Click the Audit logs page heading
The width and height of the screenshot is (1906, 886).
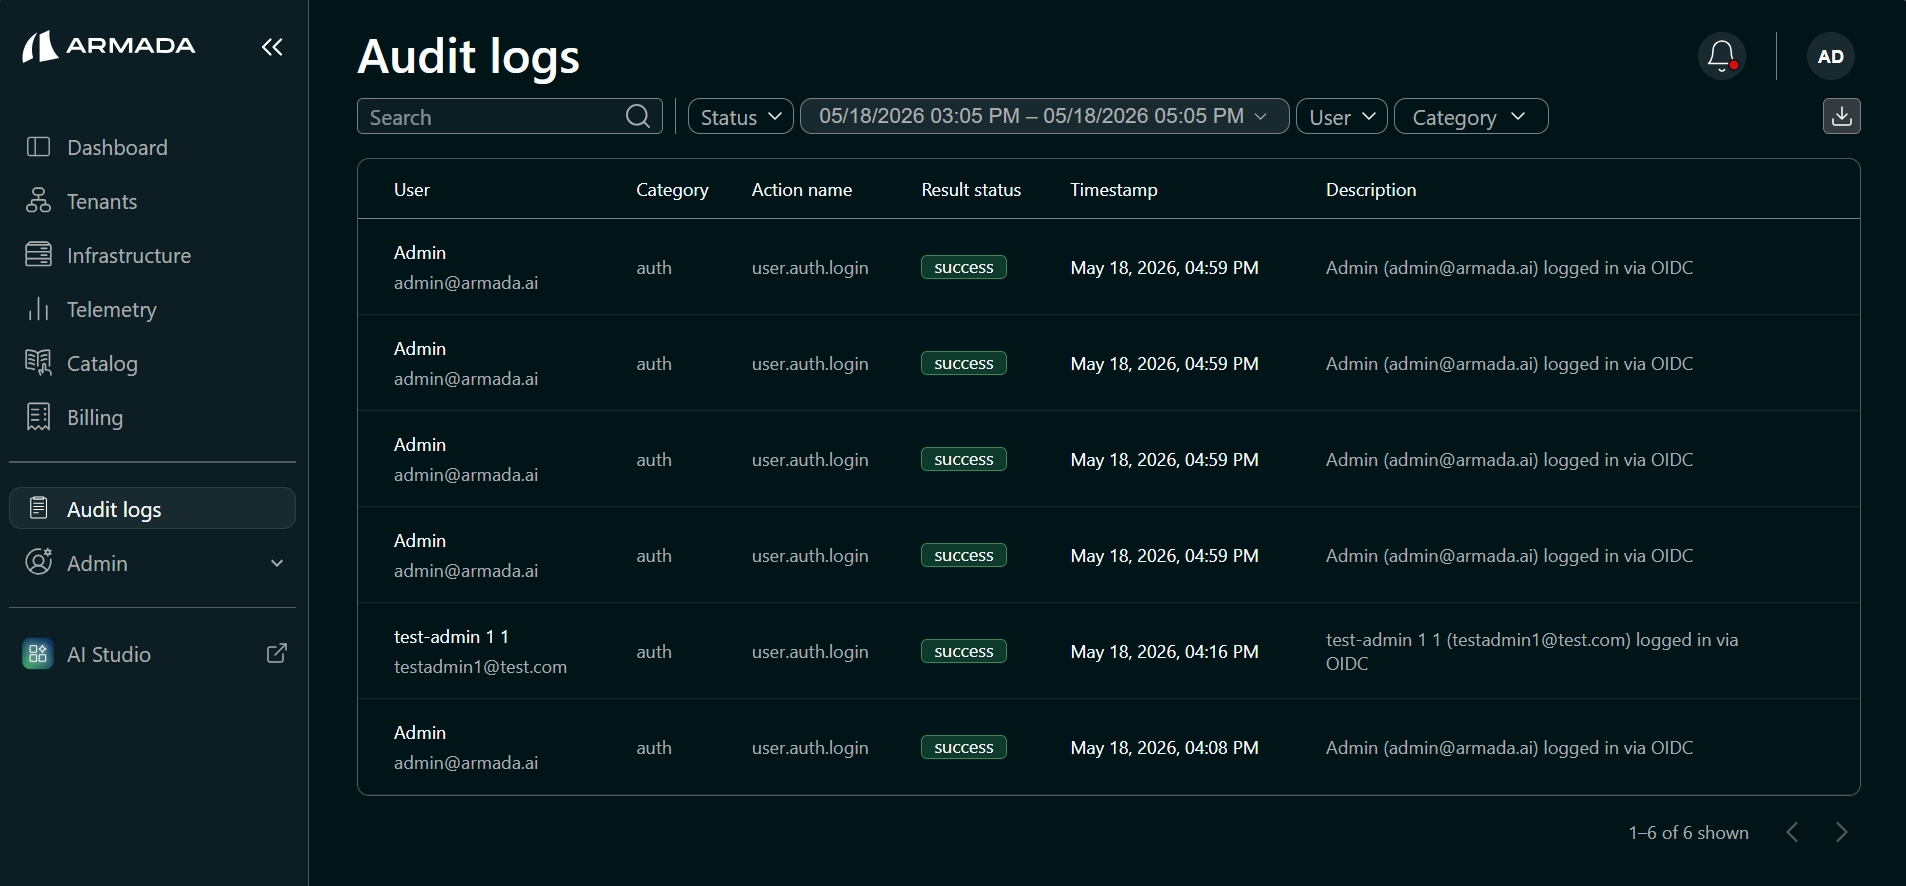[469, 56]
